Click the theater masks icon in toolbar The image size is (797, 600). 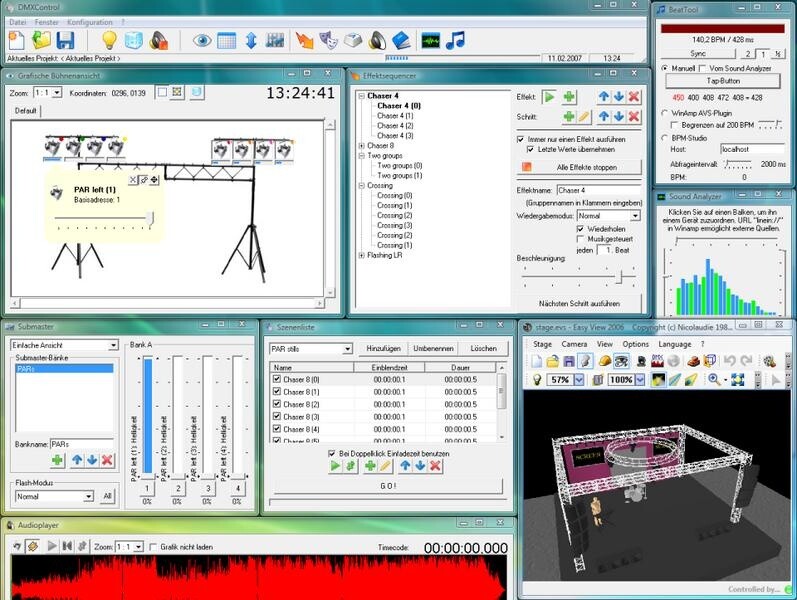point(329,41)
